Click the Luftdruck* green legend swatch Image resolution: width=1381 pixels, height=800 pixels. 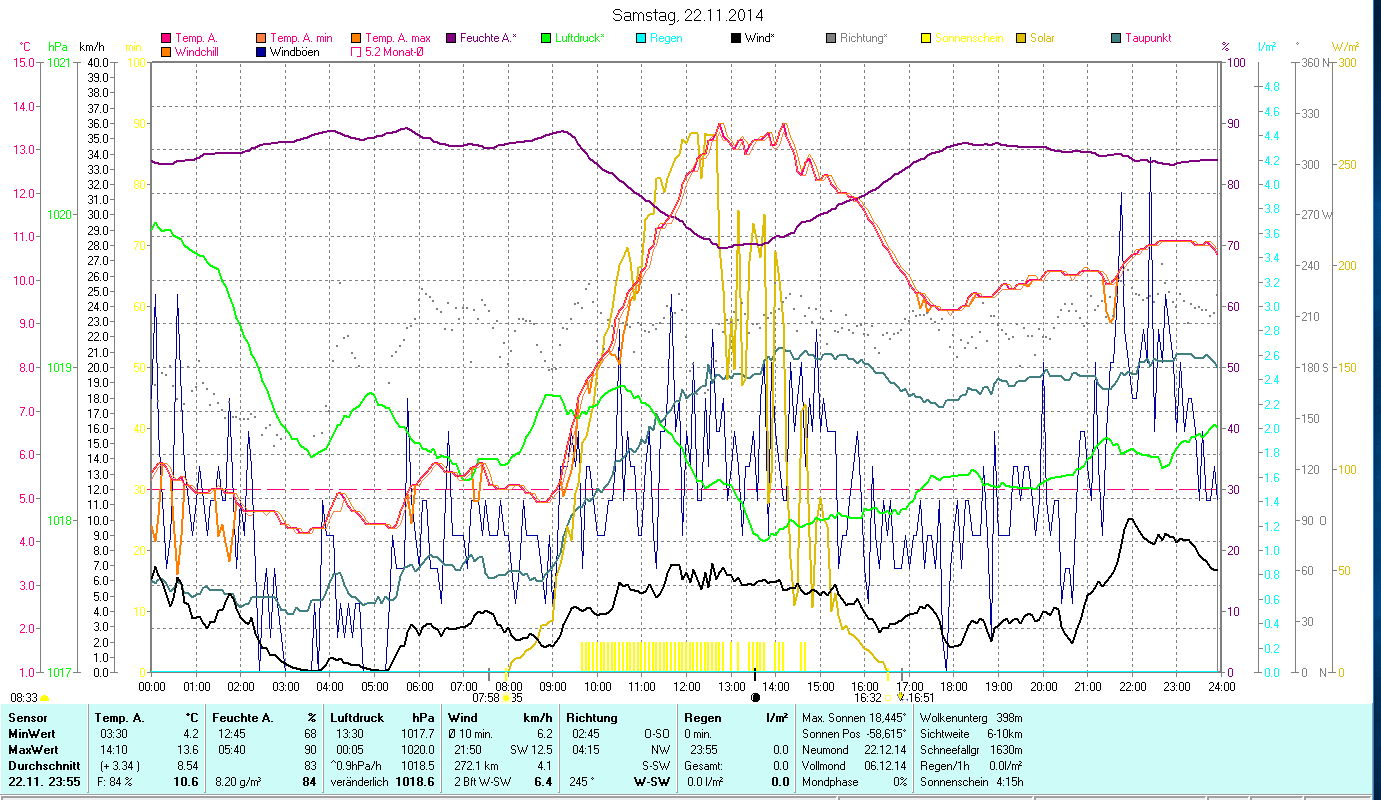point(545,38)
